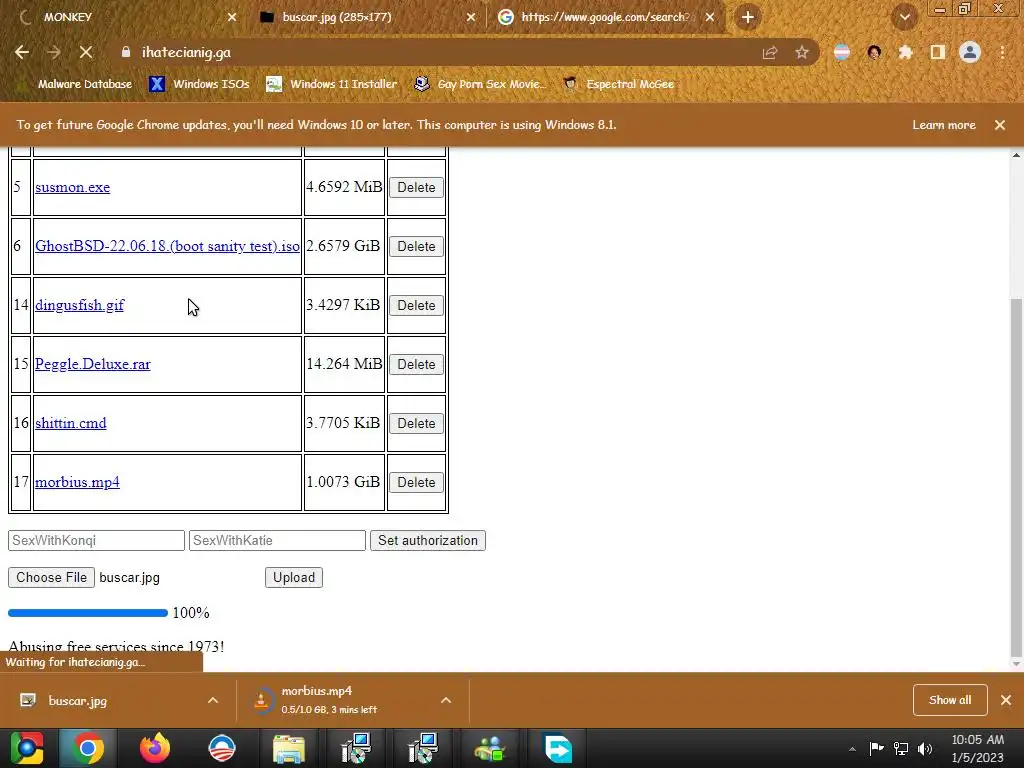Open the susmon.exe file link

coord(72,187)
